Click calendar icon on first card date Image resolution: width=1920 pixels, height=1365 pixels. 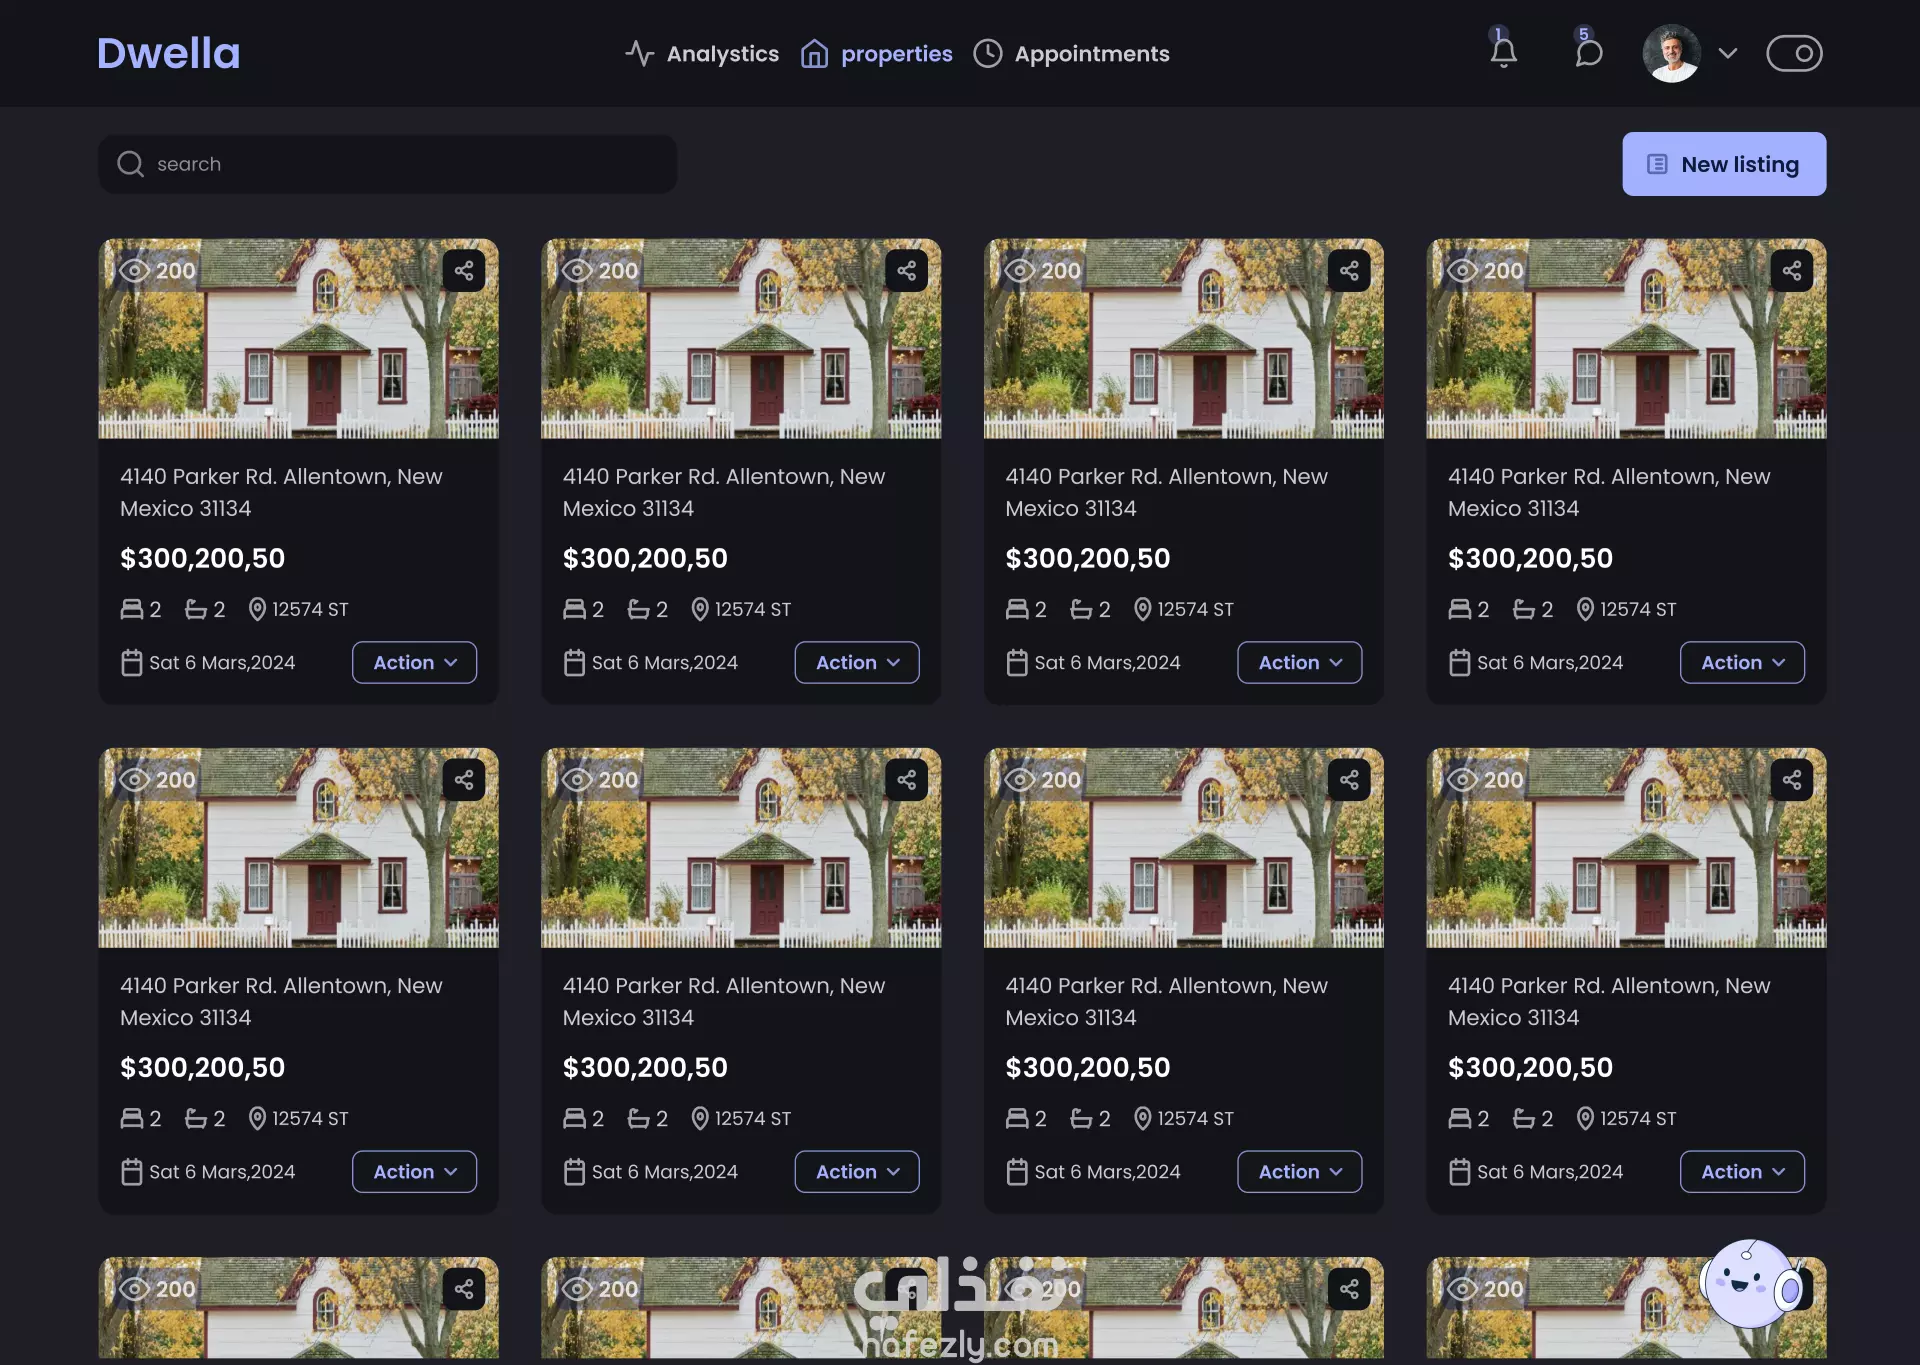point(131,663)
